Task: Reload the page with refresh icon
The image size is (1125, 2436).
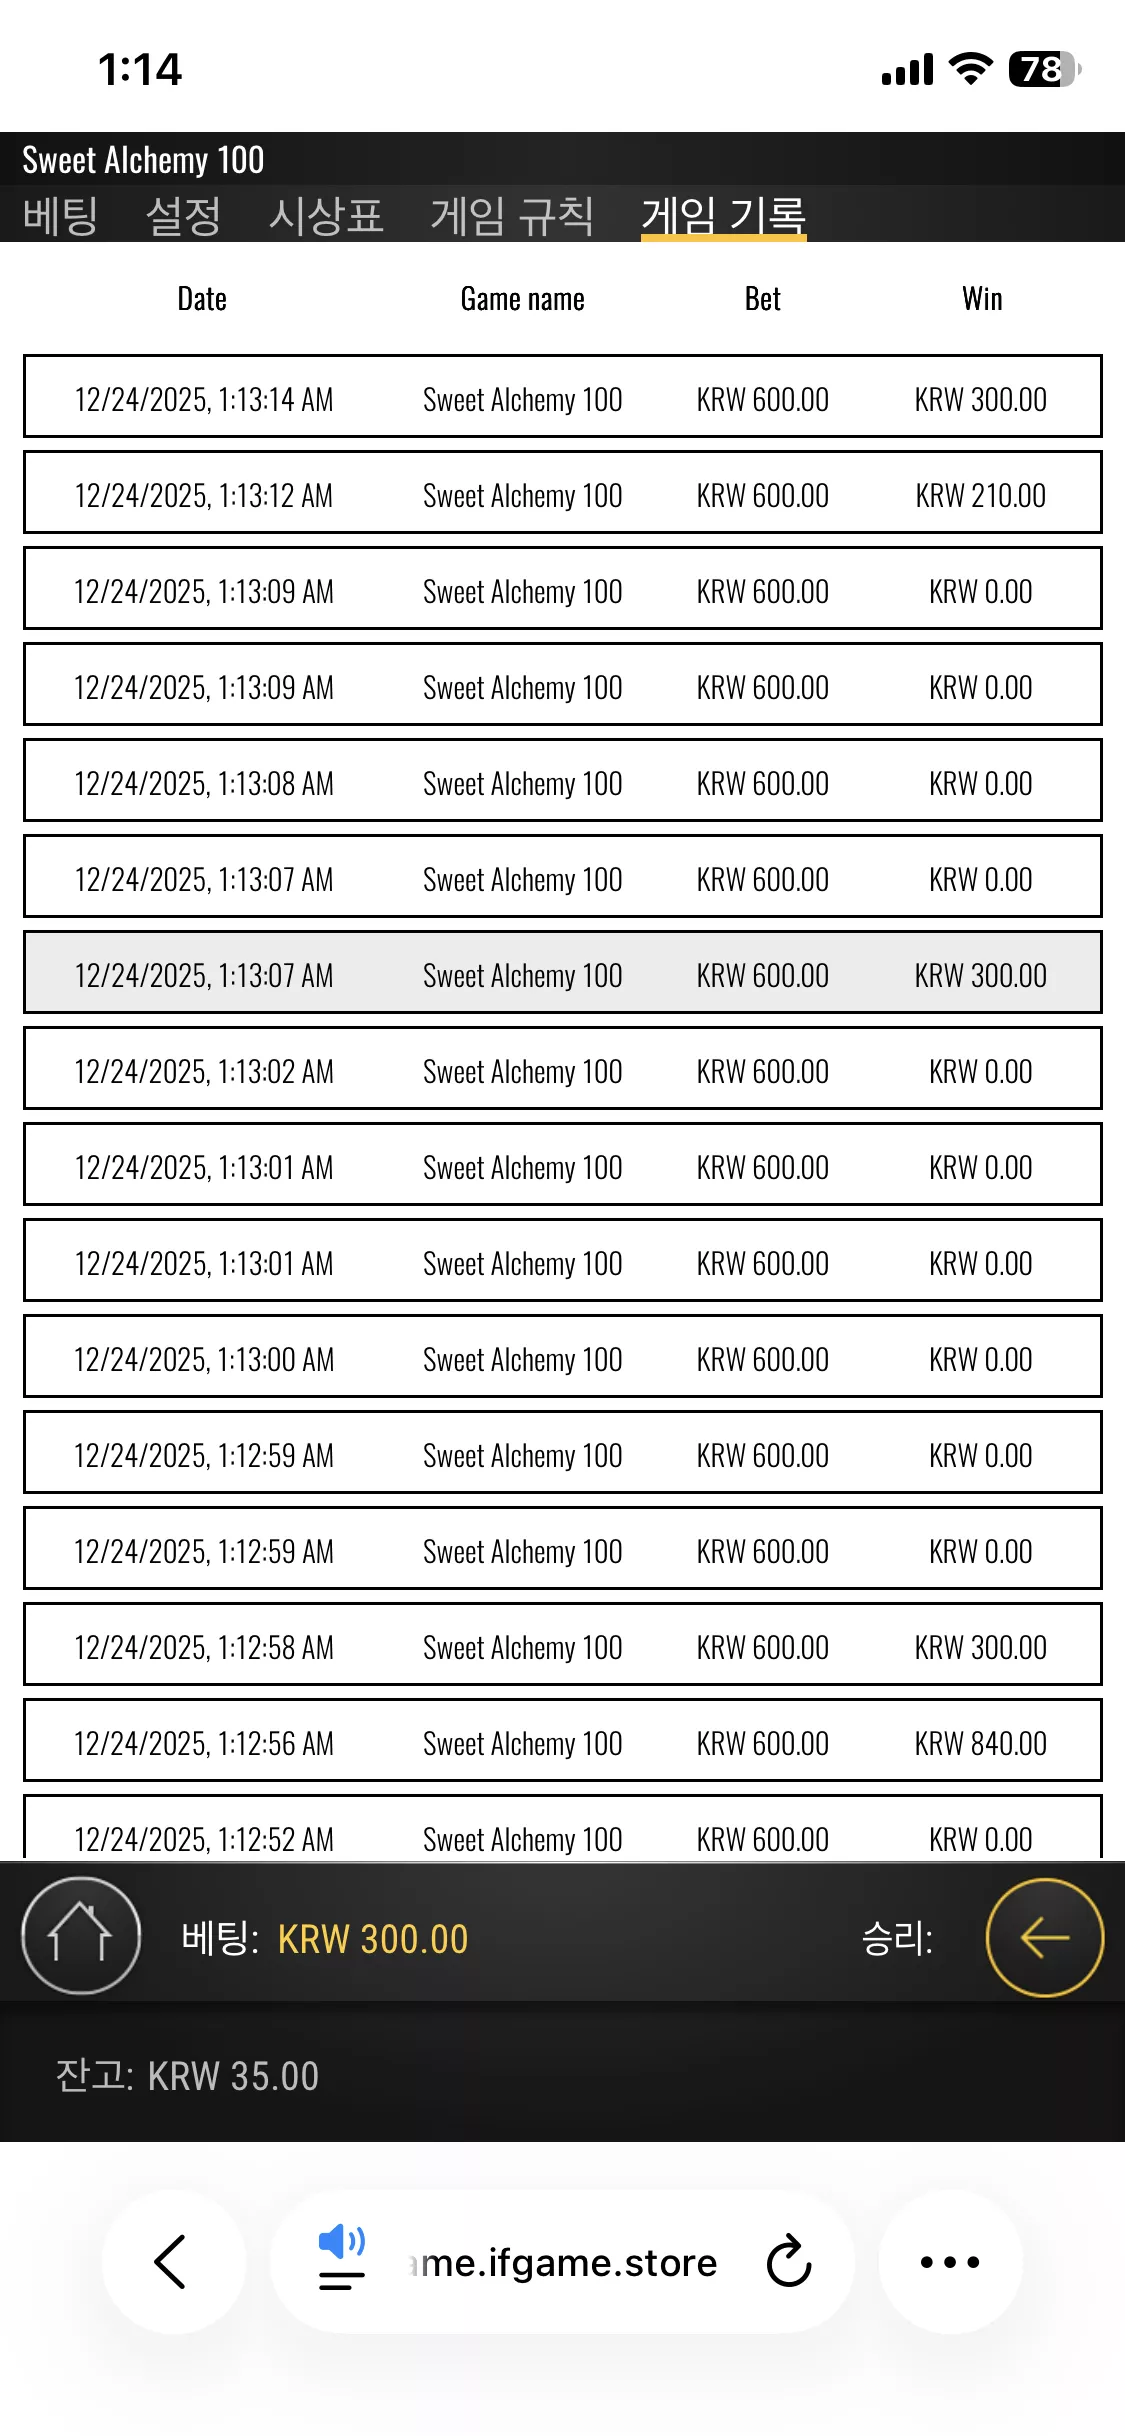Action: pyautogui.click(x=789, y=2262)
